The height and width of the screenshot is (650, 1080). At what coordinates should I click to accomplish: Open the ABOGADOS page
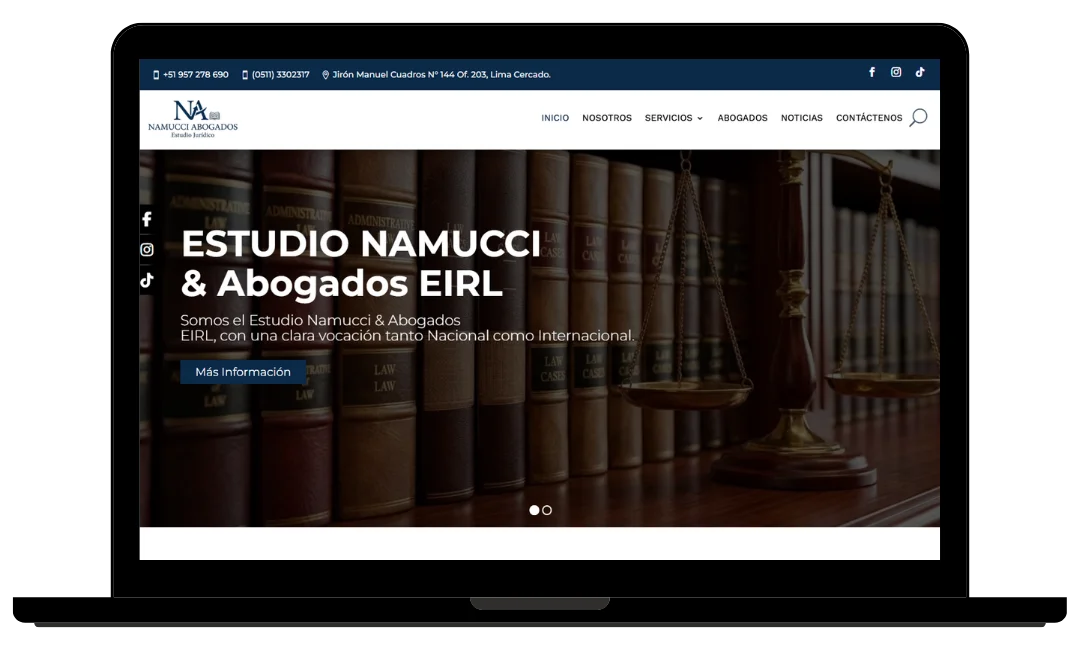tap(742, 118)
